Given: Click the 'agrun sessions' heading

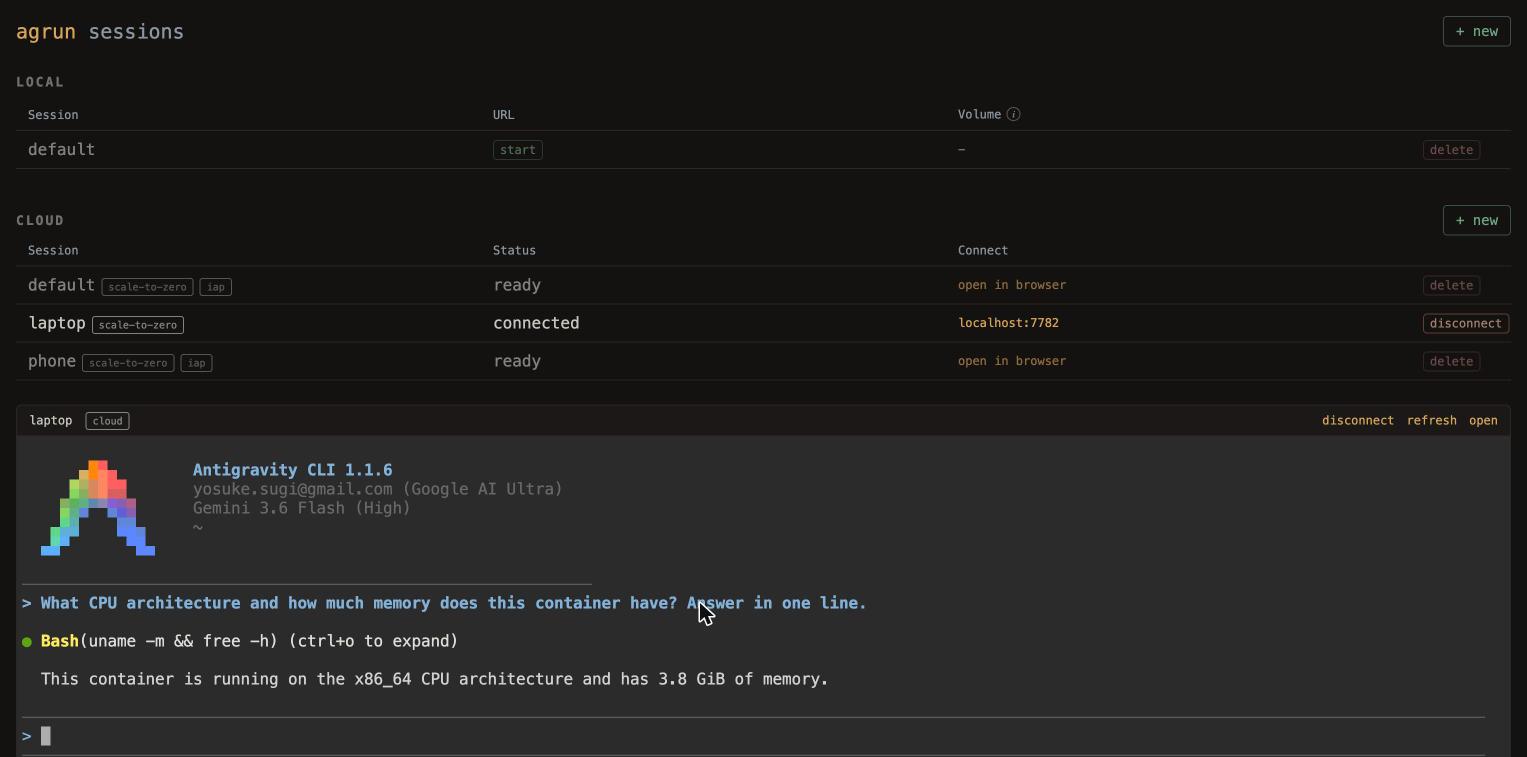Looking at the screenshot, I should click(100, 32).
